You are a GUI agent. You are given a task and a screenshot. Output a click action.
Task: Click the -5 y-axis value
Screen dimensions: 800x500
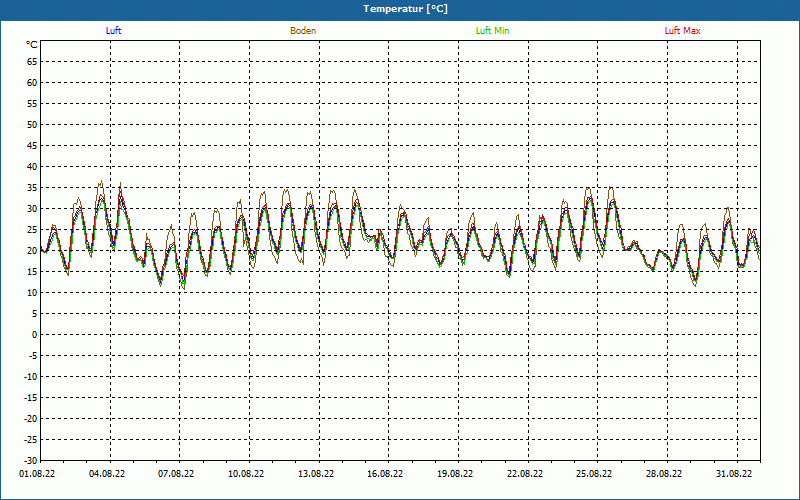[x=33, y=356]
